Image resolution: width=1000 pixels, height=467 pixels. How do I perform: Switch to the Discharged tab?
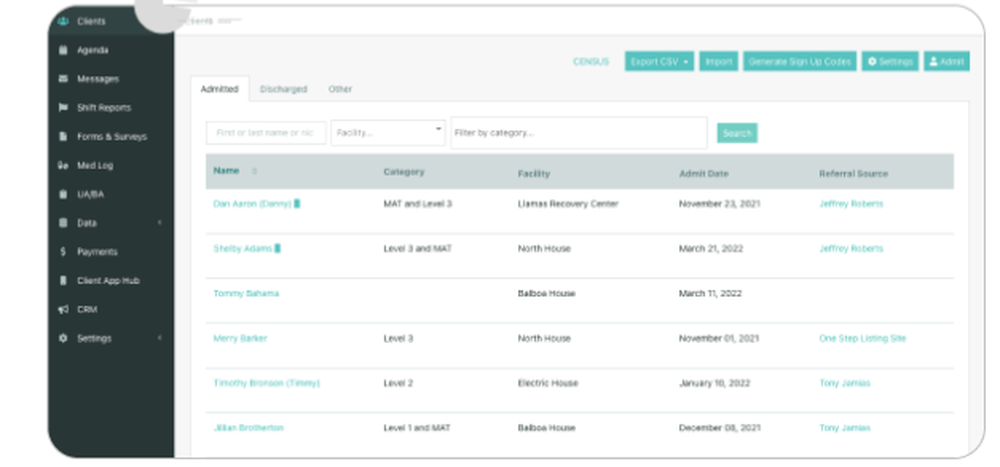click(283, 89)
